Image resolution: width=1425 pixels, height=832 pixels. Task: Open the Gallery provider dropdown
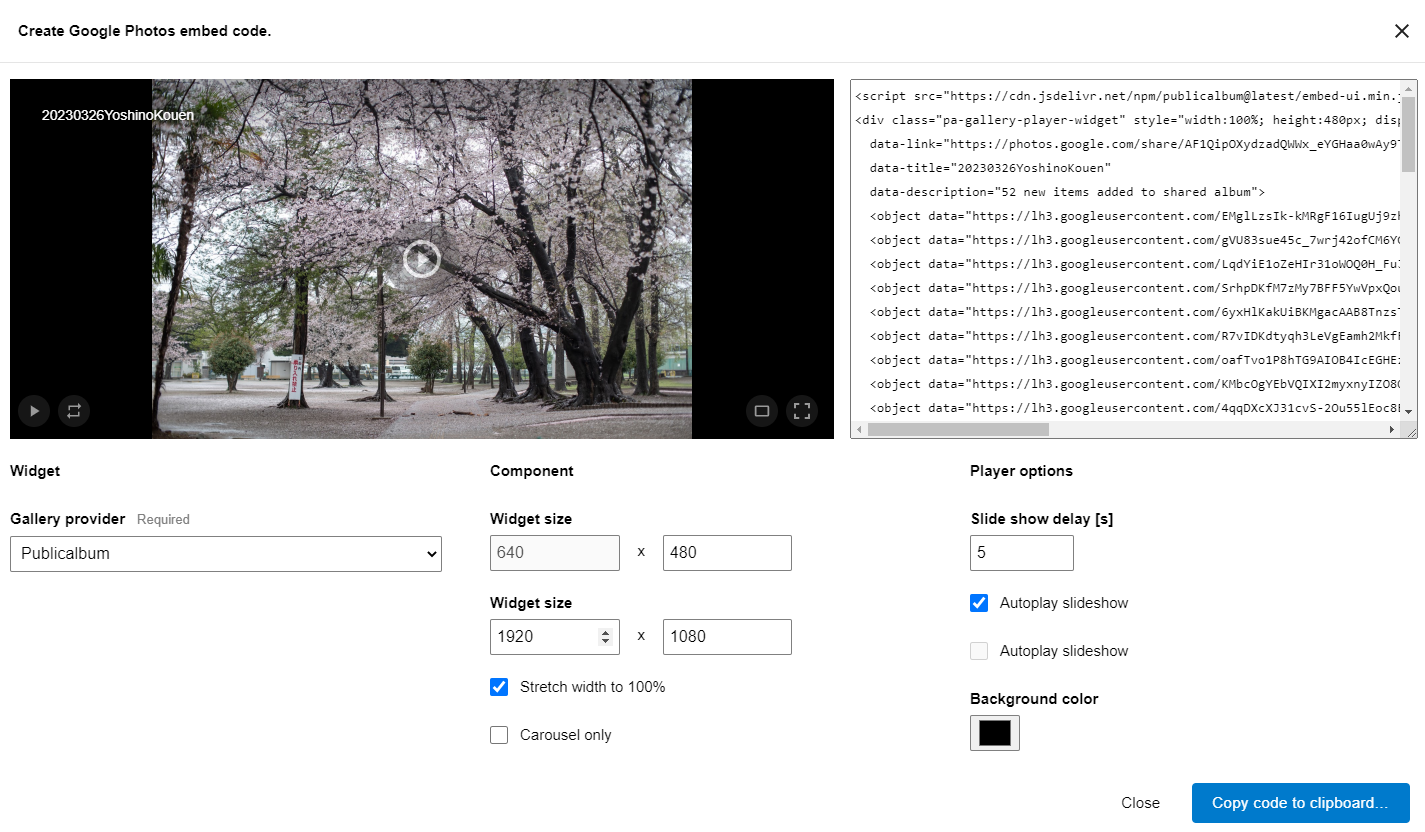[x=226, y=553]
